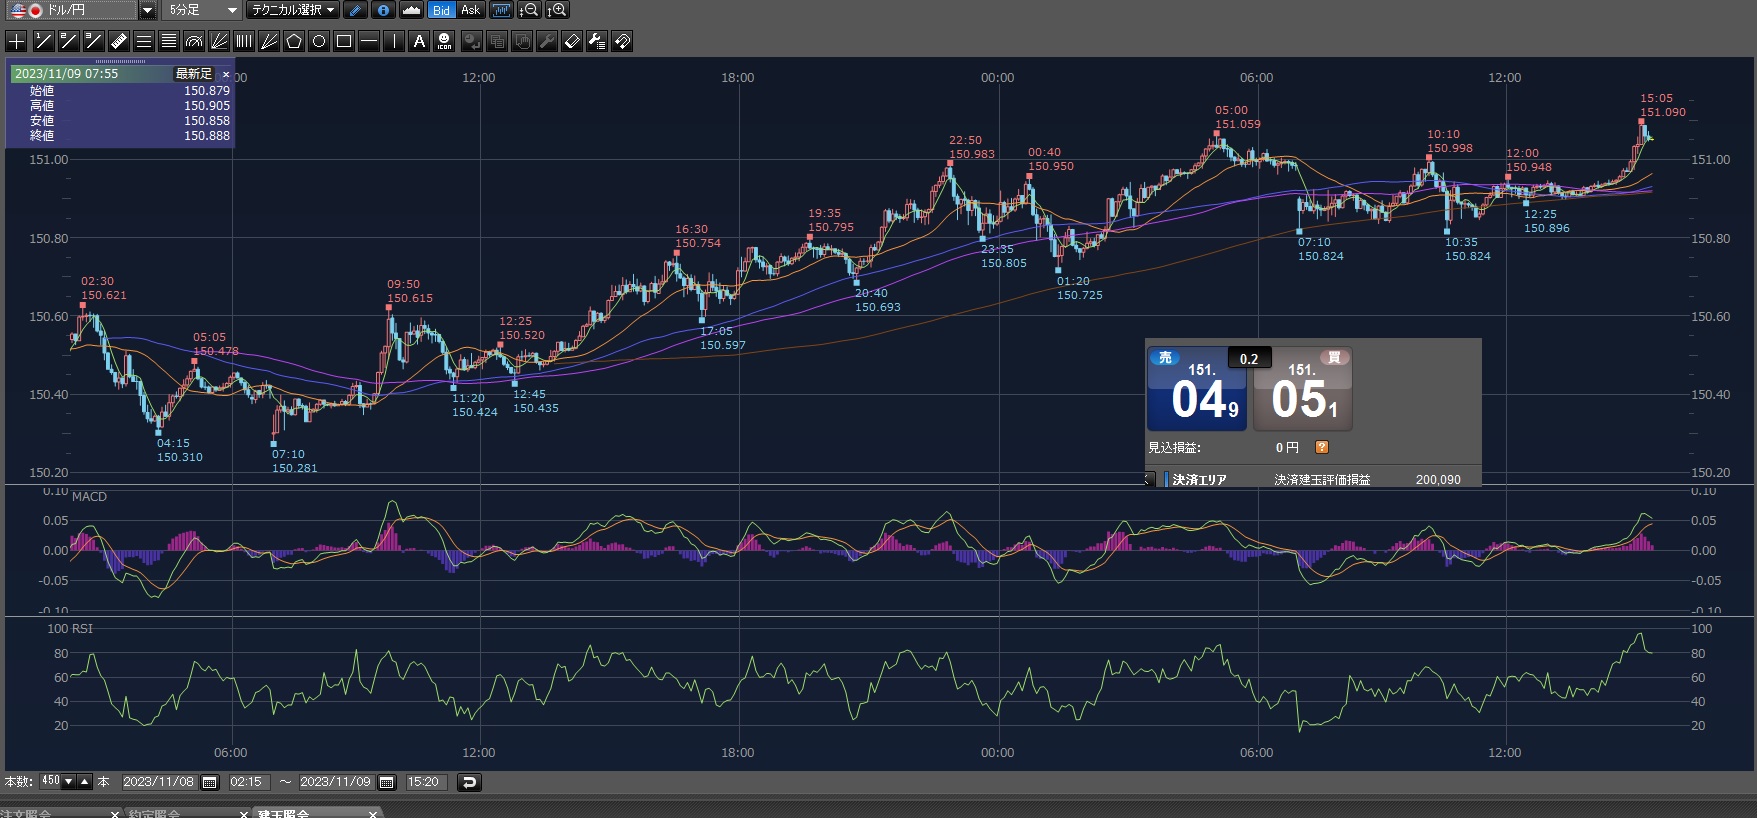Image resolution: width=1757 pixels, height=818 pixels.
Task: Switch chart price to Bid
Action: (441, 10)
